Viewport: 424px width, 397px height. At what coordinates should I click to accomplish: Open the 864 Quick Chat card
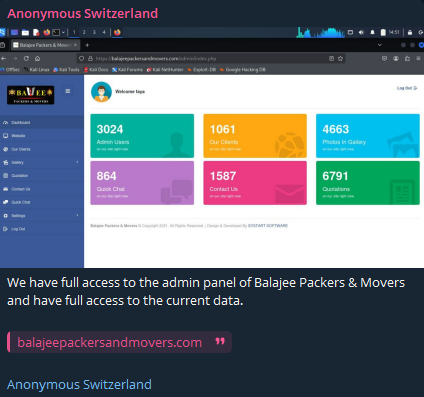[x=142, y=183]
